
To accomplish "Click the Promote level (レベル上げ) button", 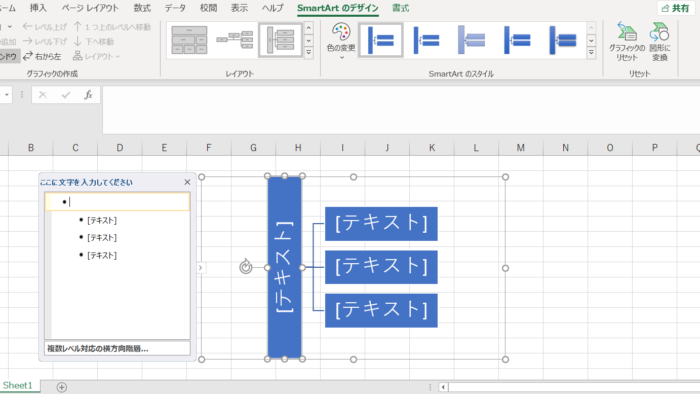I will point(45,27).
